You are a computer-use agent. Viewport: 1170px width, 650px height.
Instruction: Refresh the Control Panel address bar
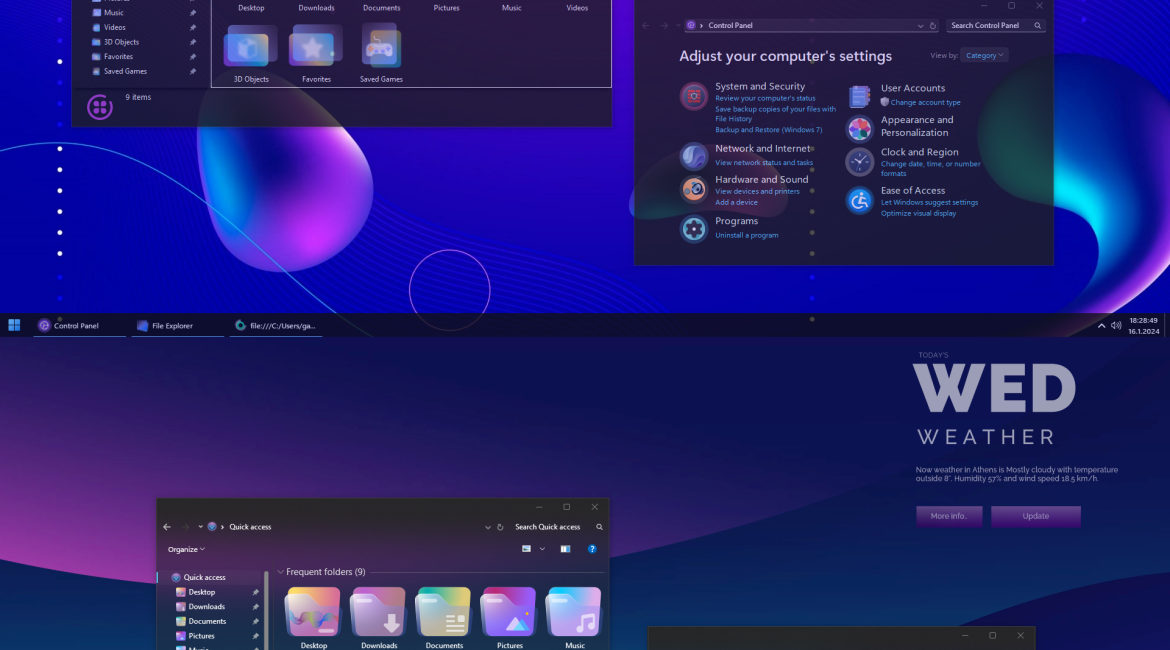[933, 26]
